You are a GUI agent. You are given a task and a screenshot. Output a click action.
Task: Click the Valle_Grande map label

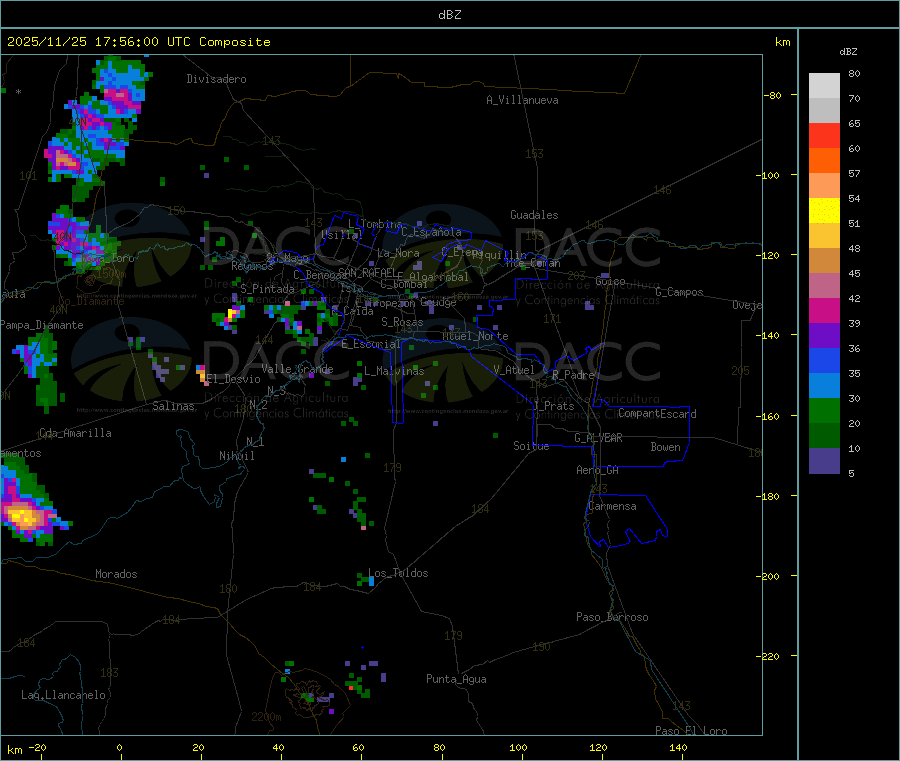click(x=297, y=369)
